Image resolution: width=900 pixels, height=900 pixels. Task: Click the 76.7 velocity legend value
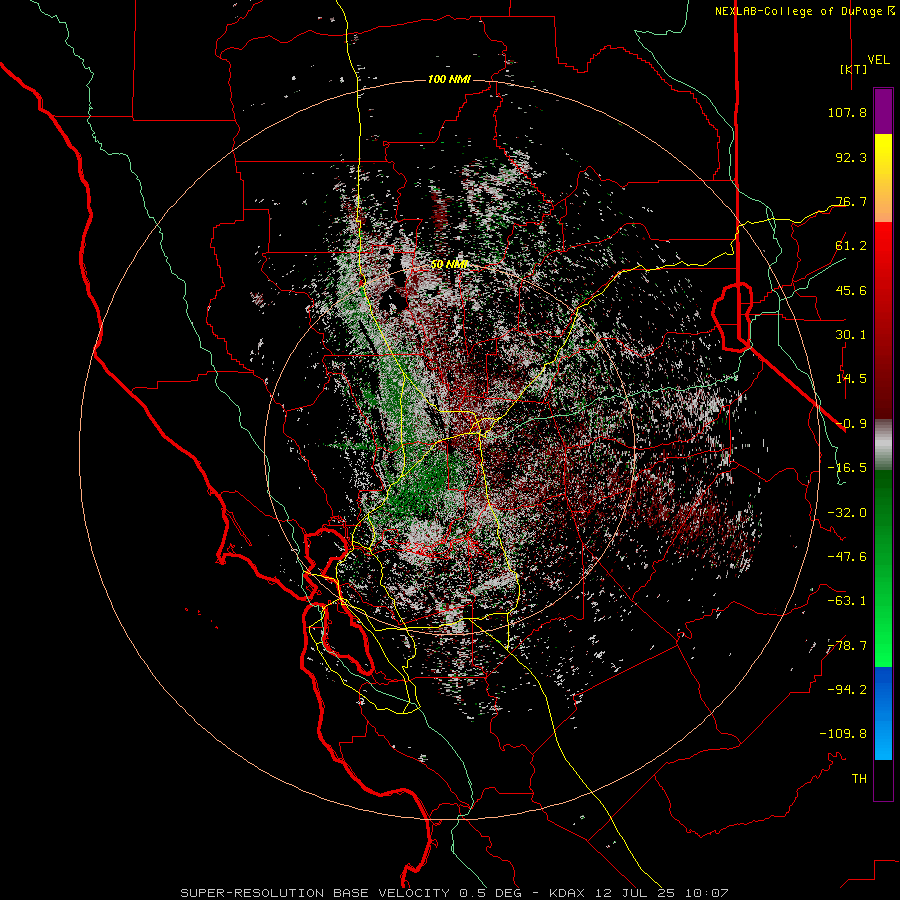(851, 201)
